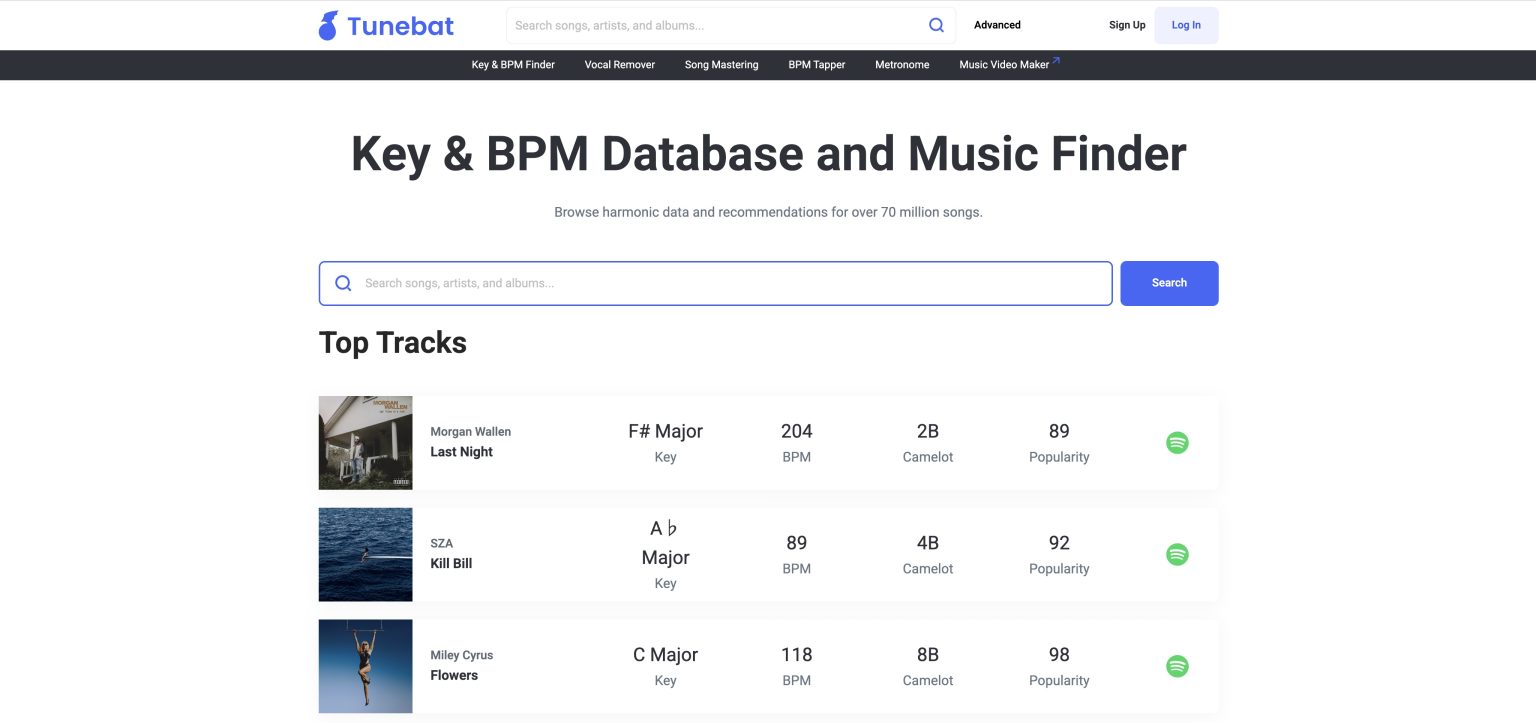
Task: Click the album artwork for Kill Bill
Action: click(365, 554)
